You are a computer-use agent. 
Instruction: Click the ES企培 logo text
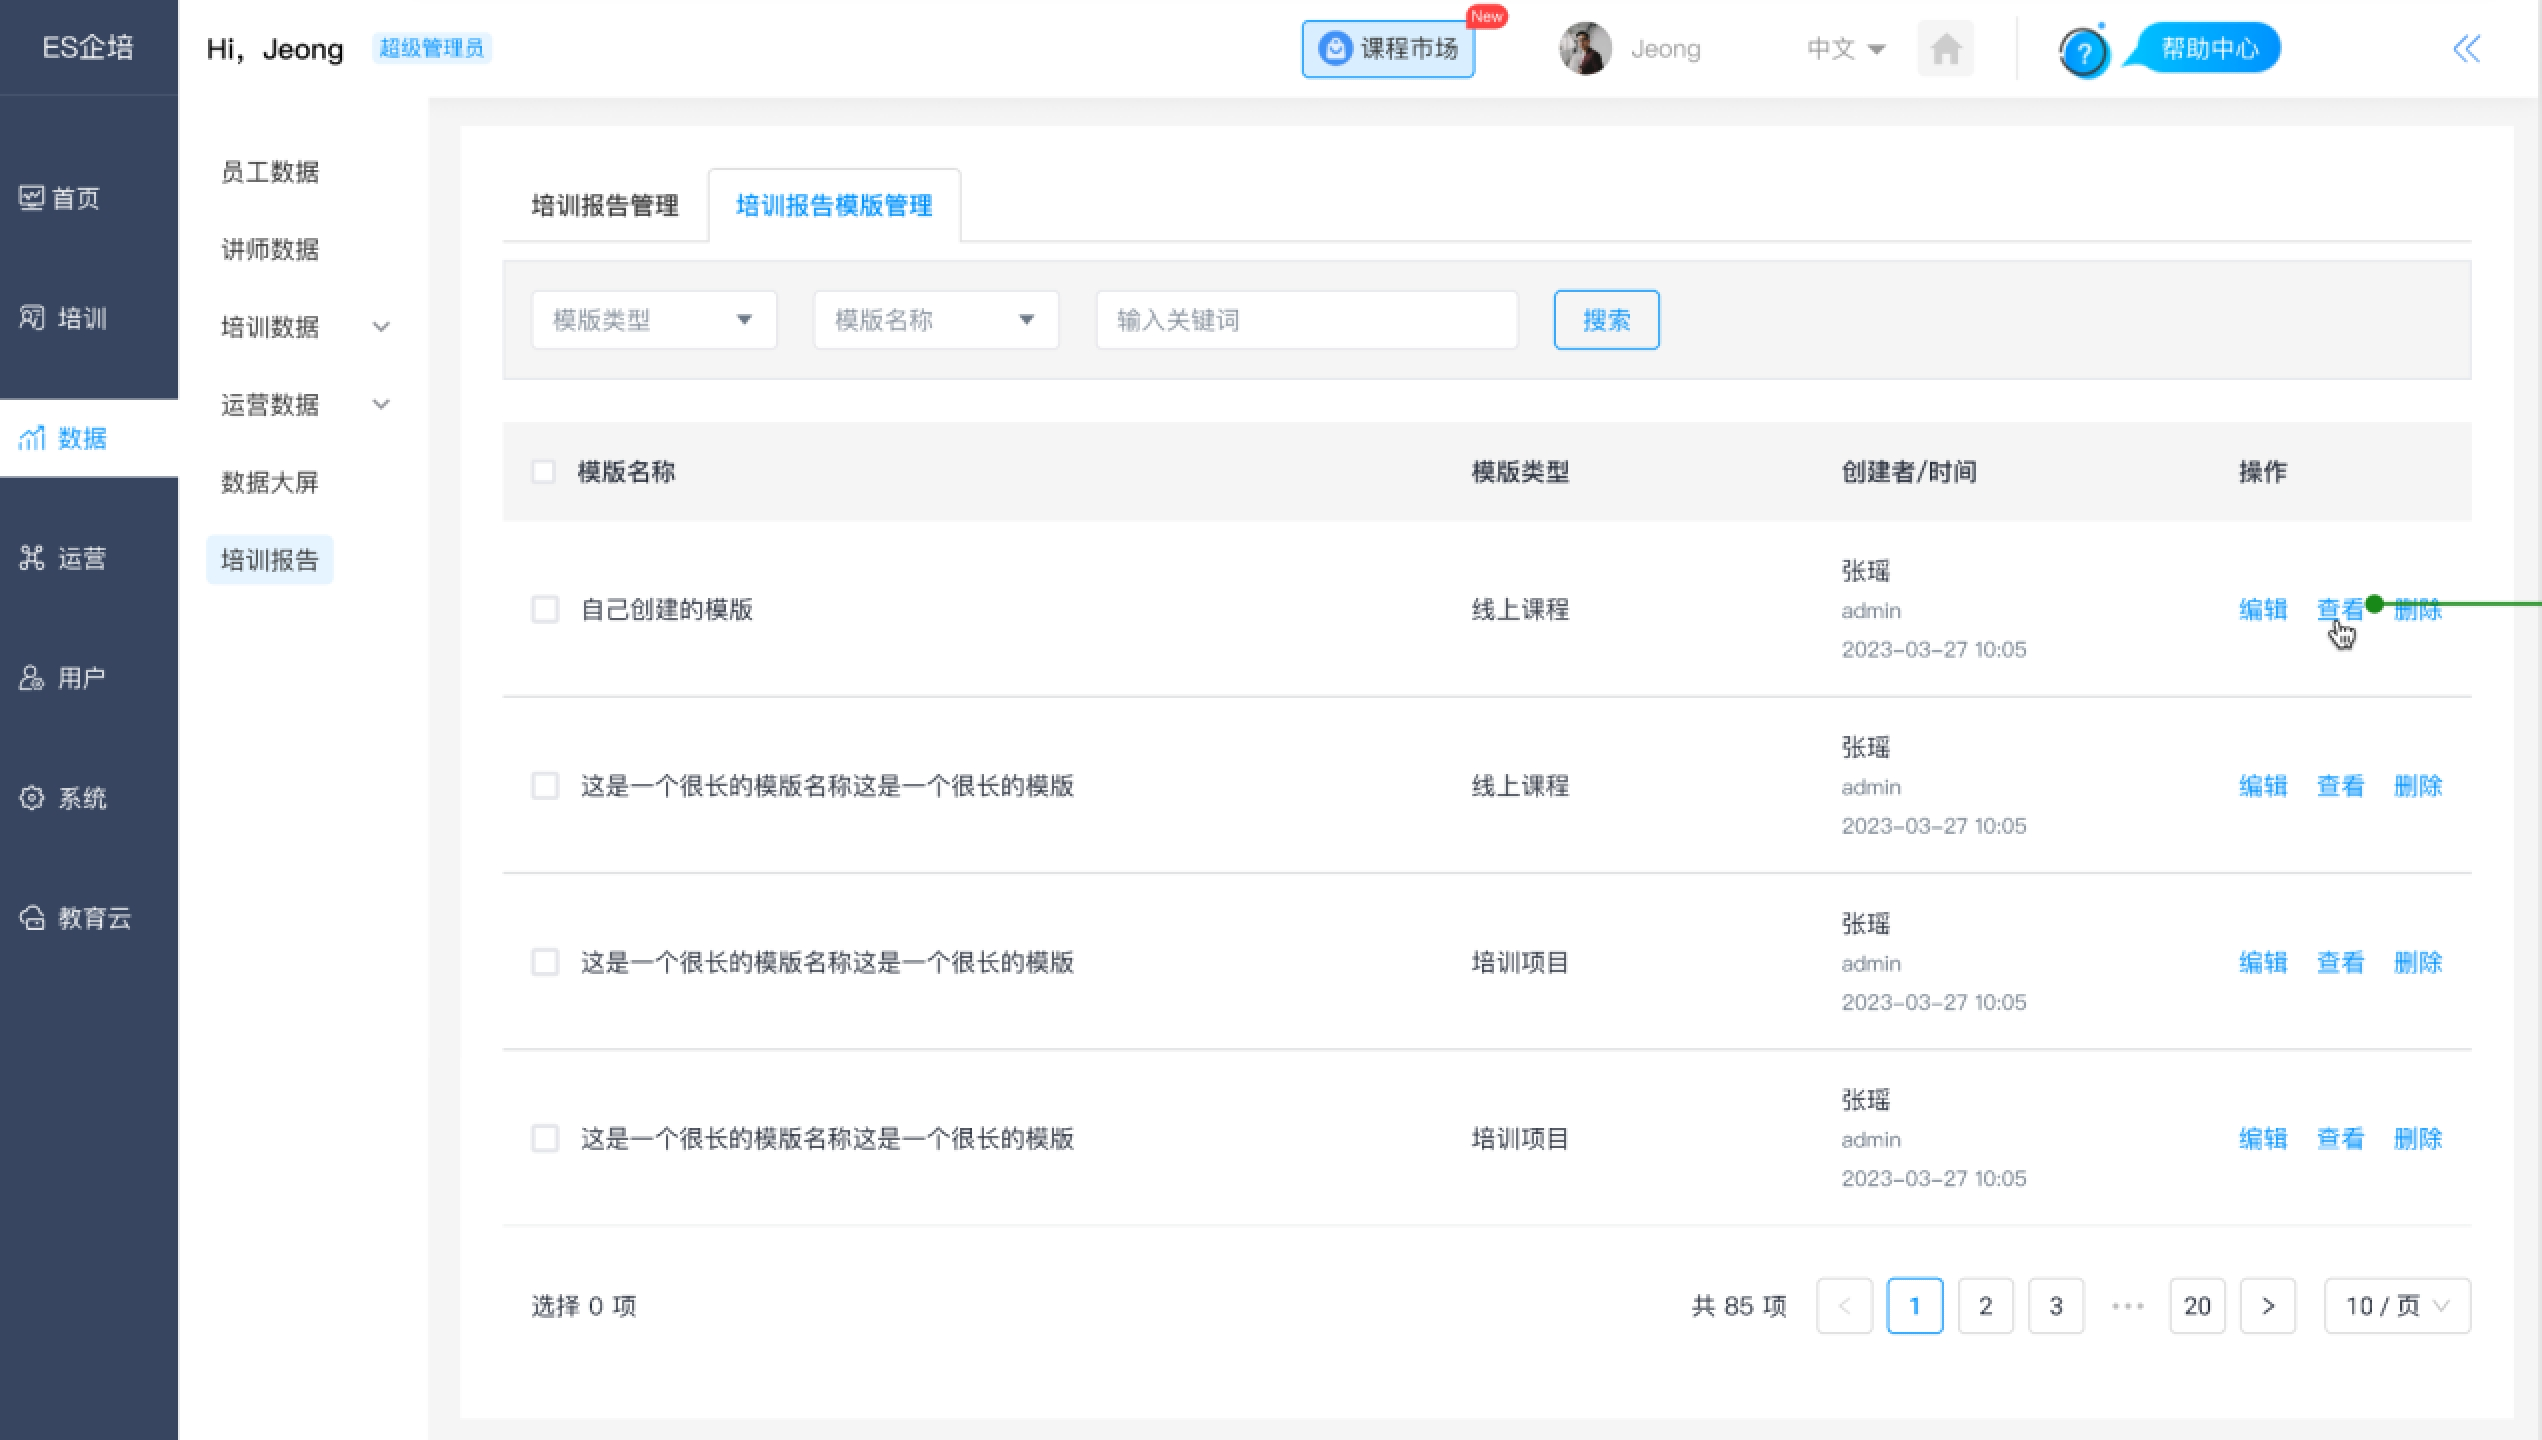tap(88, 47)
